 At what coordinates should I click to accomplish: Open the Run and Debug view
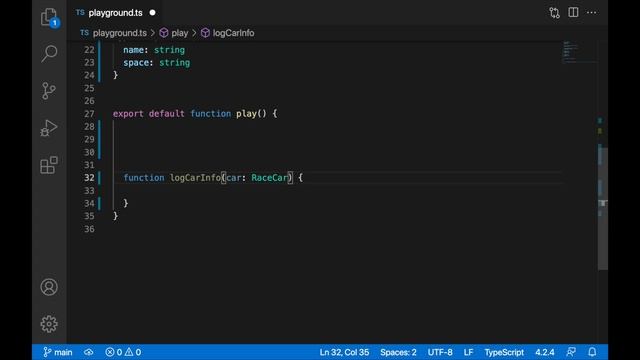coord(49,128)
